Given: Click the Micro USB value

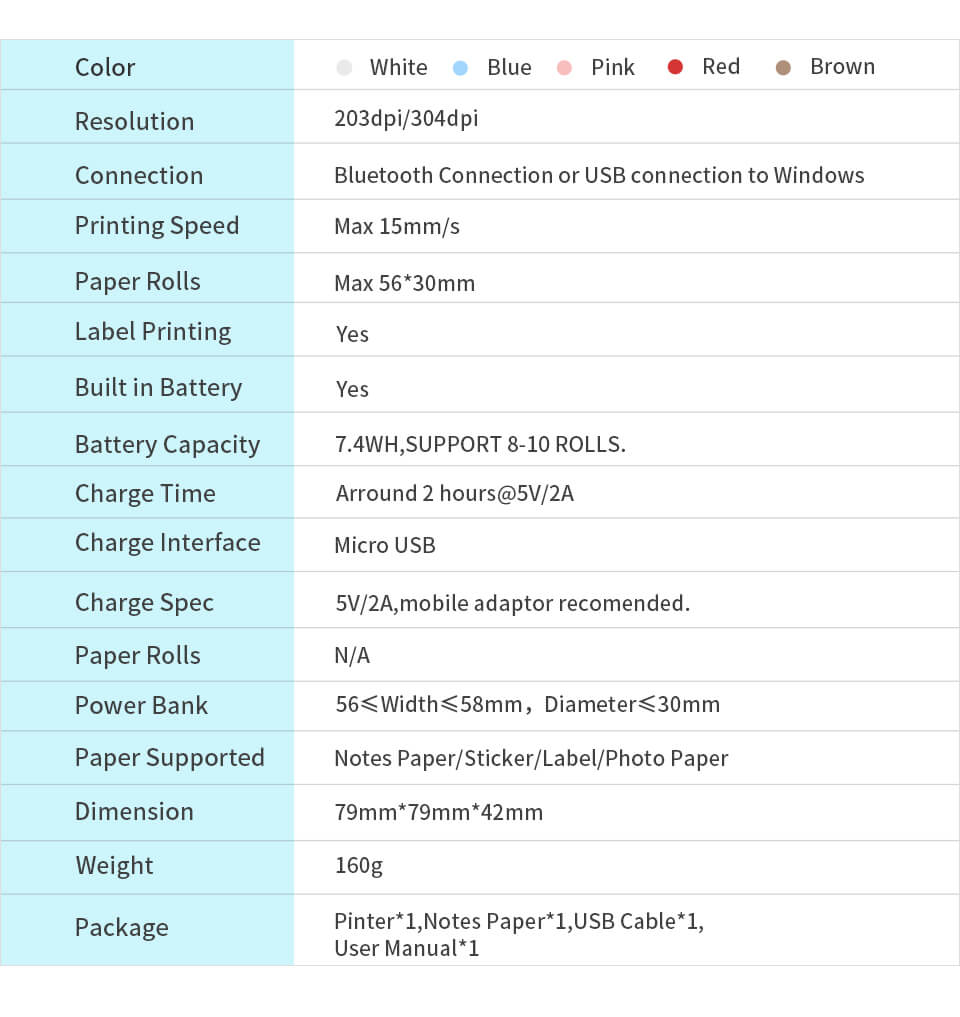Looking at the screenshot, I should pyautogui.click(x=385, y=546).
